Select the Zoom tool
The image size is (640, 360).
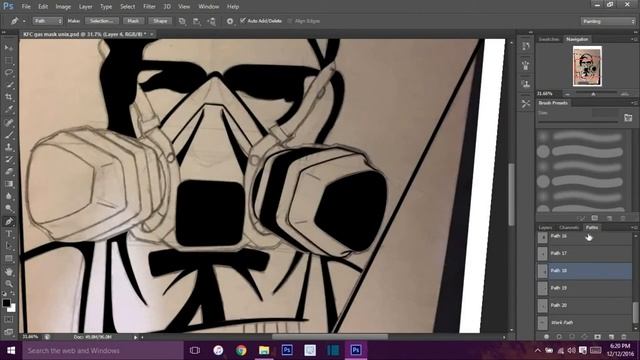pos(9,284)
